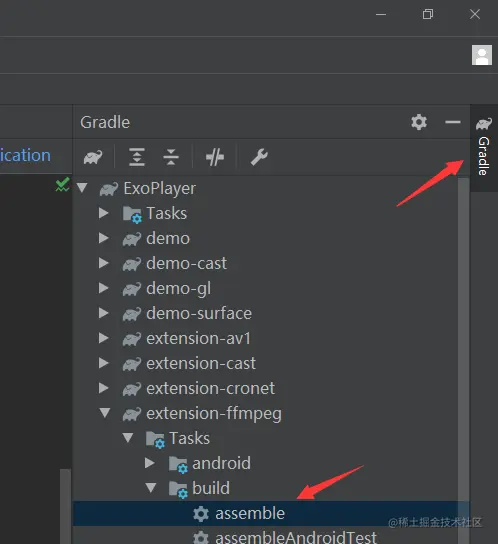The height and width of the screenshot is (544, 498).
Task: Select the demo-cast module label
Action: (186, 263)
